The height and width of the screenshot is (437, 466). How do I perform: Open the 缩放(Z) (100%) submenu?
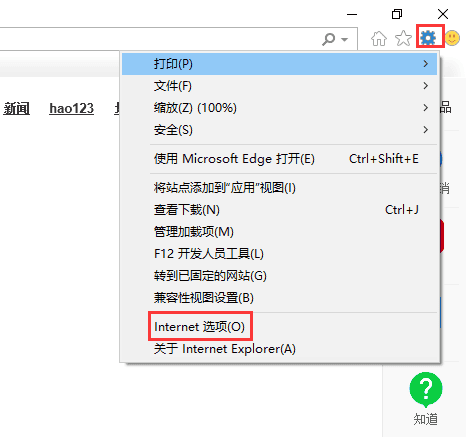279,108
